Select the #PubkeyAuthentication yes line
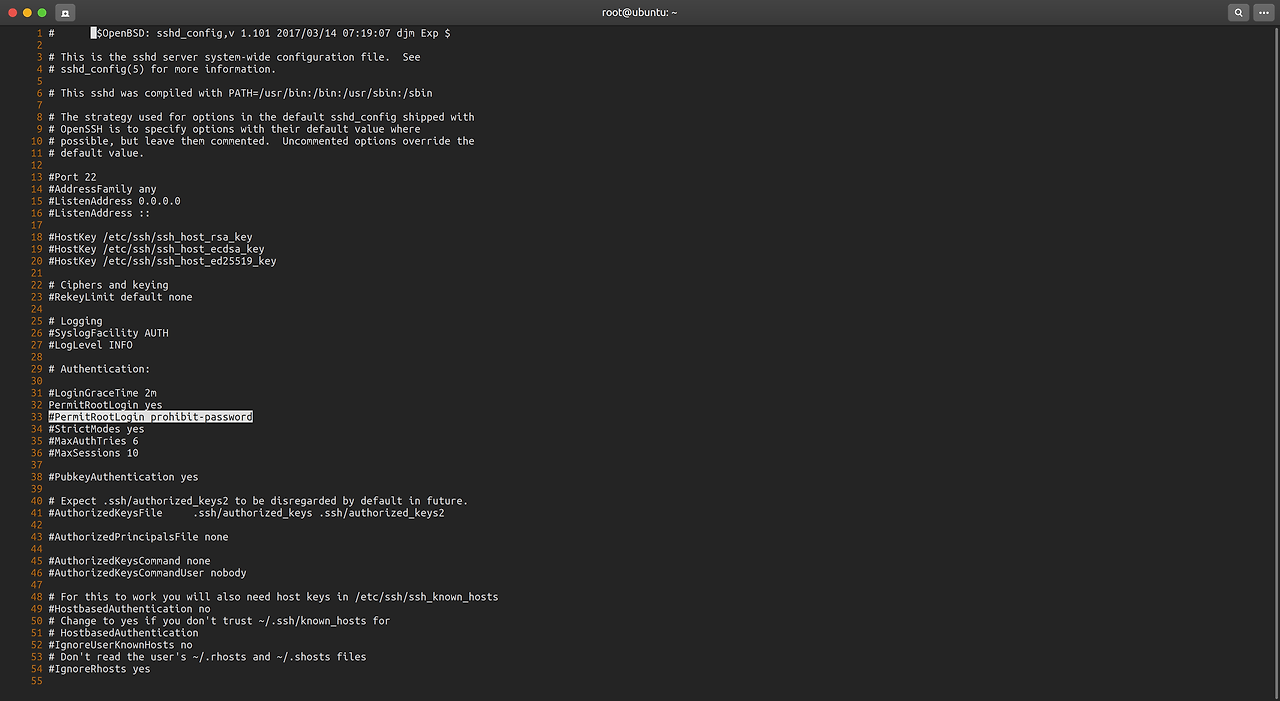Image resolution: width=1280 pixels, height=701 pixels. [121, 476]
